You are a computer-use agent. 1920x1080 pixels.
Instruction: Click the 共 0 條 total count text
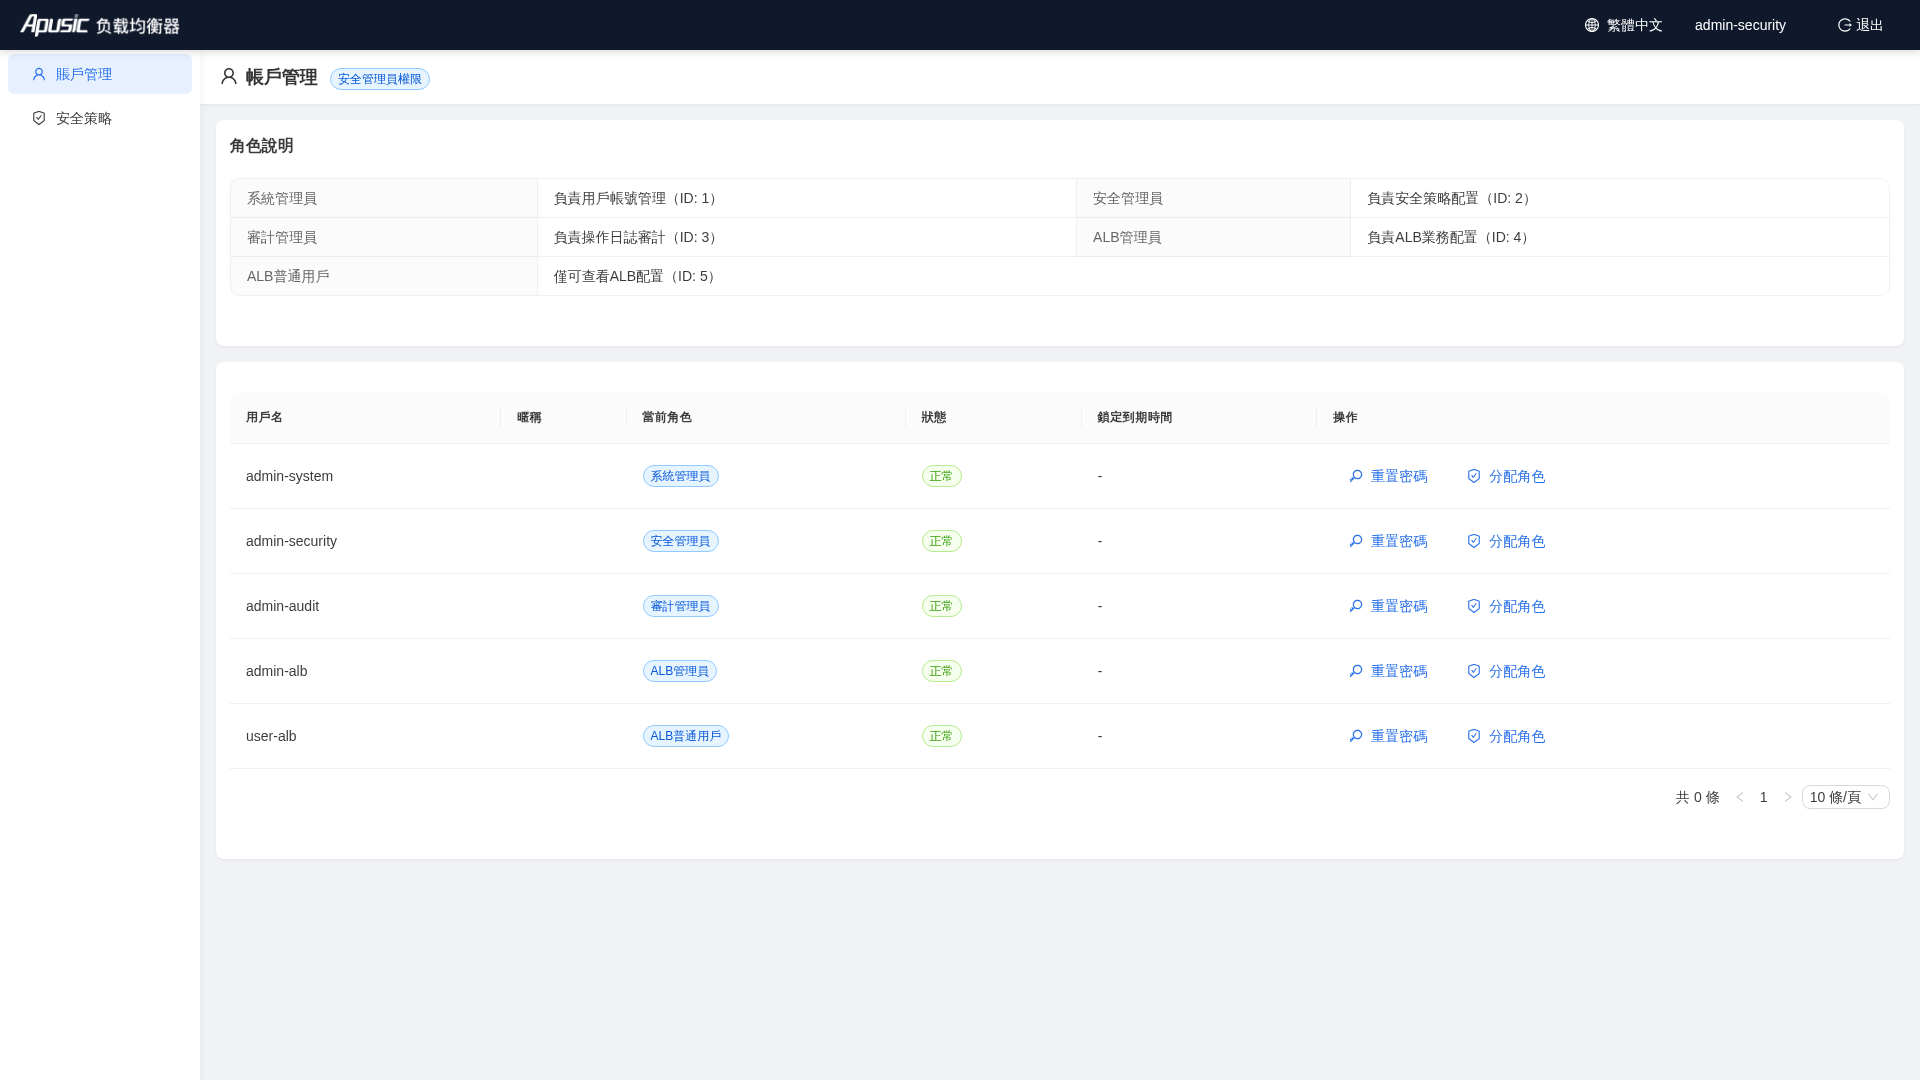(1698, 797)
